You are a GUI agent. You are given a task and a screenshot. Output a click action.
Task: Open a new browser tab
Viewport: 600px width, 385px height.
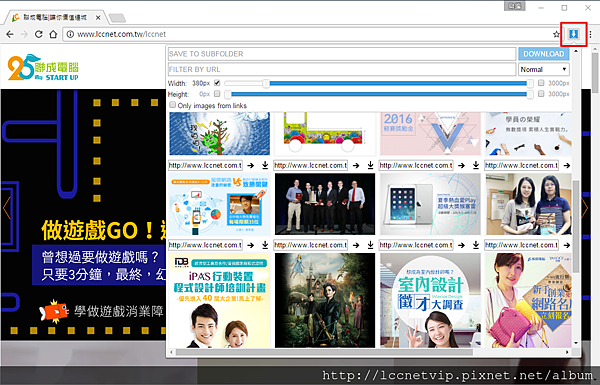point(117,18)
